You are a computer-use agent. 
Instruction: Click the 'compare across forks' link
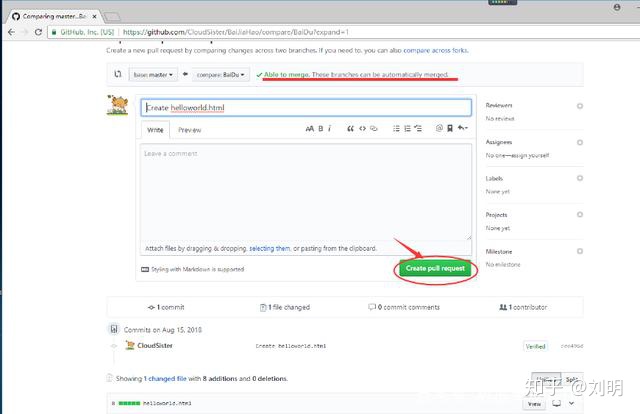(x=436, y=51)
